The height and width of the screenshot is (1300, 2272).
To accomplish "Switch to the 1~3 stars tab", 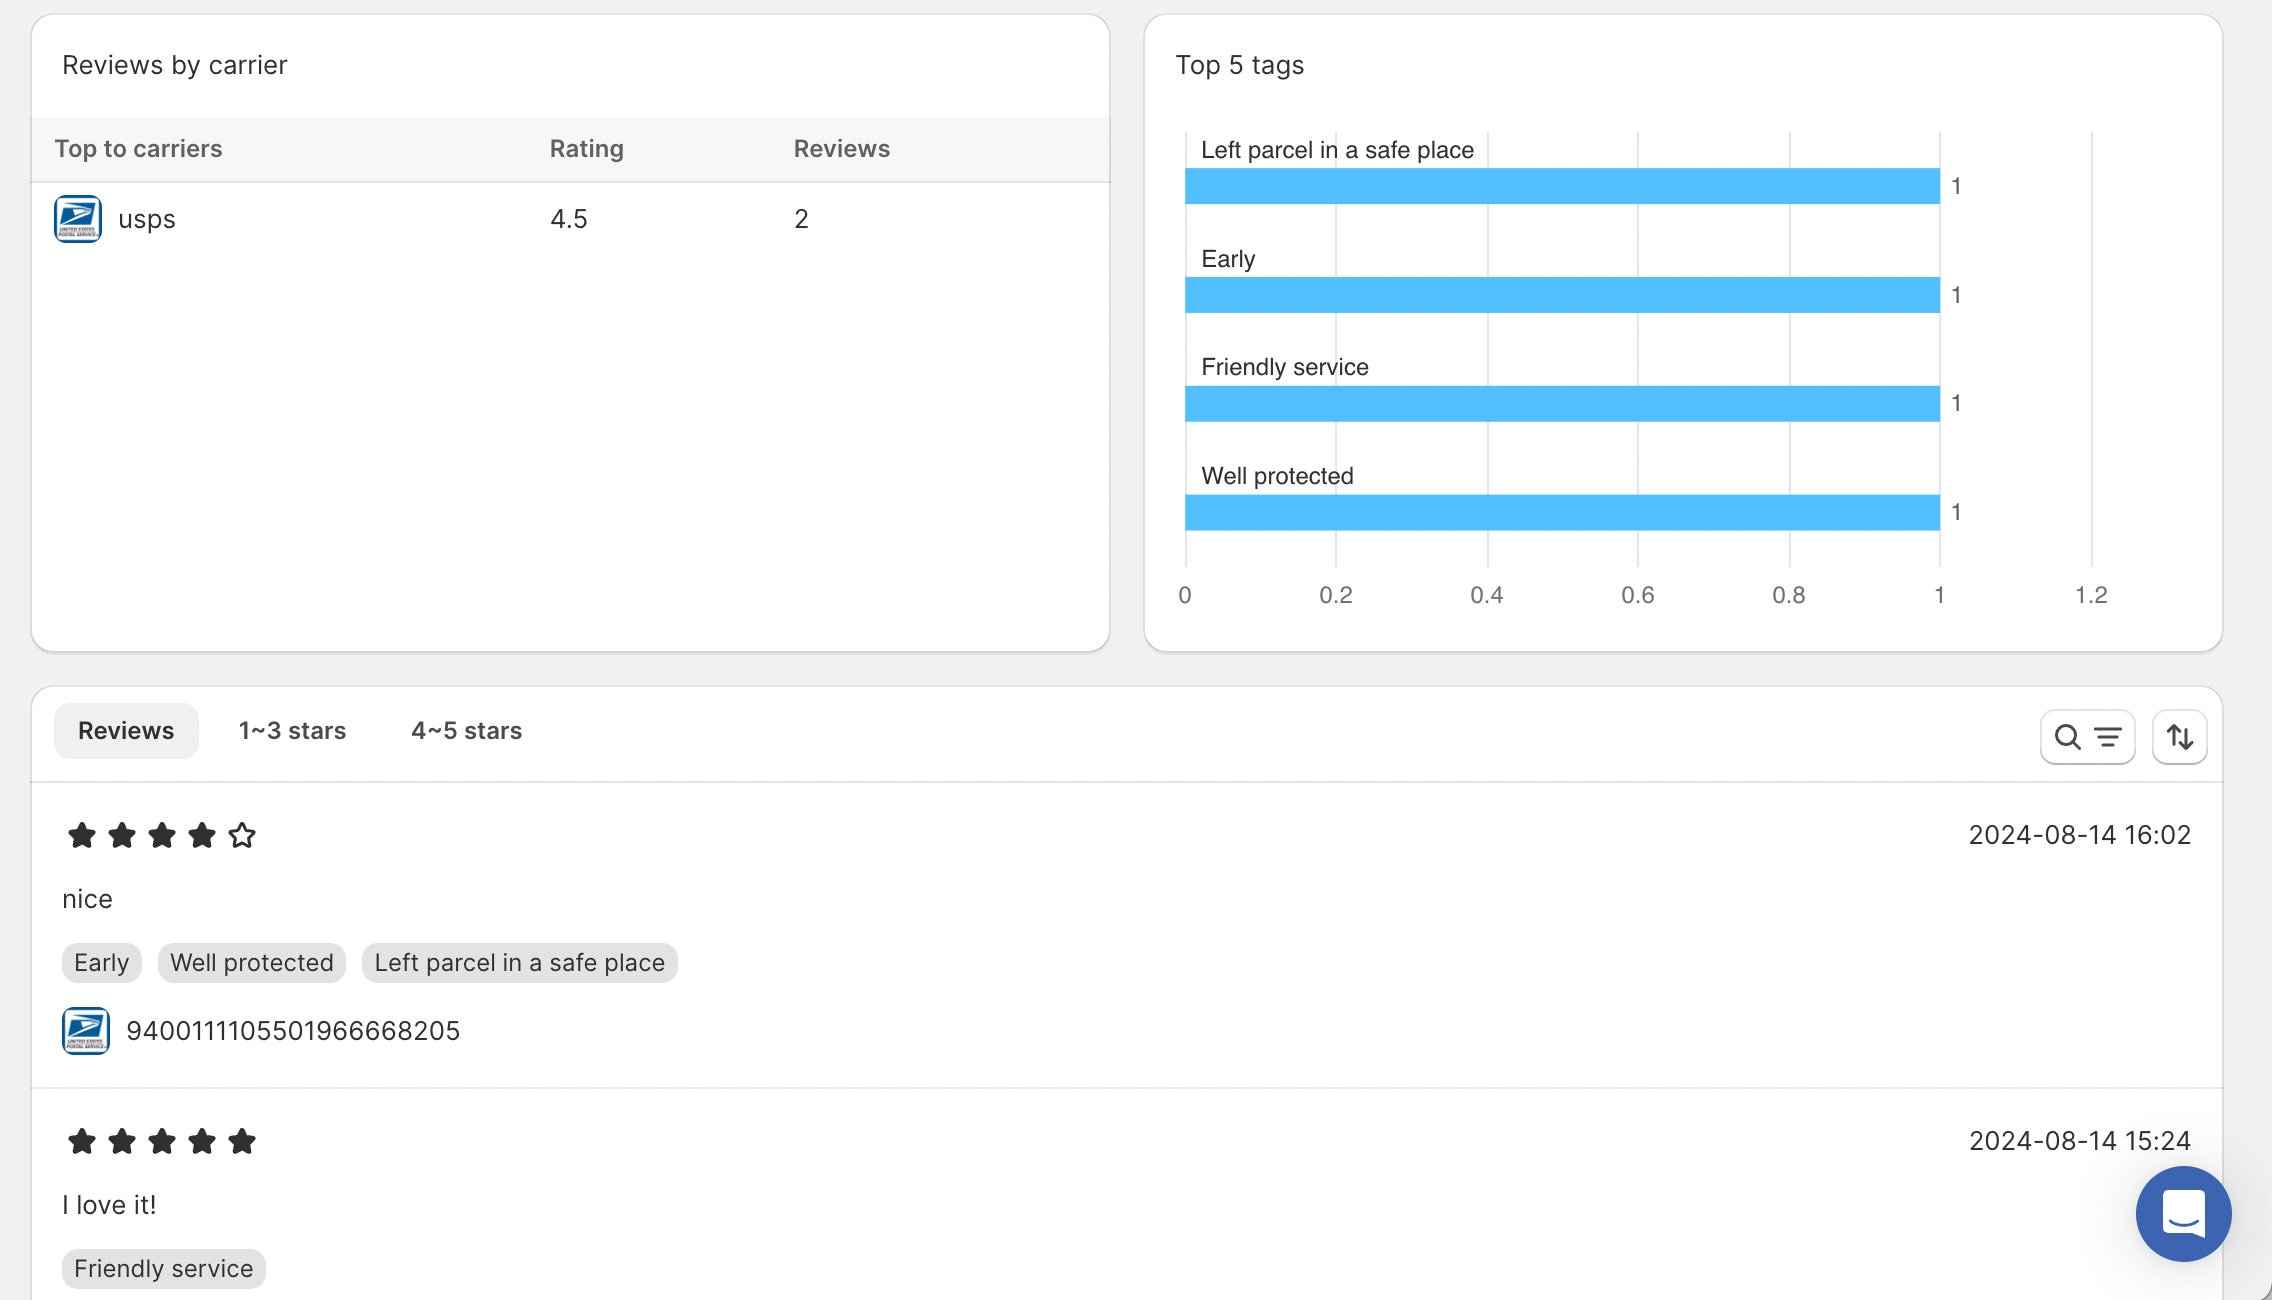I will tap(292, 731).
